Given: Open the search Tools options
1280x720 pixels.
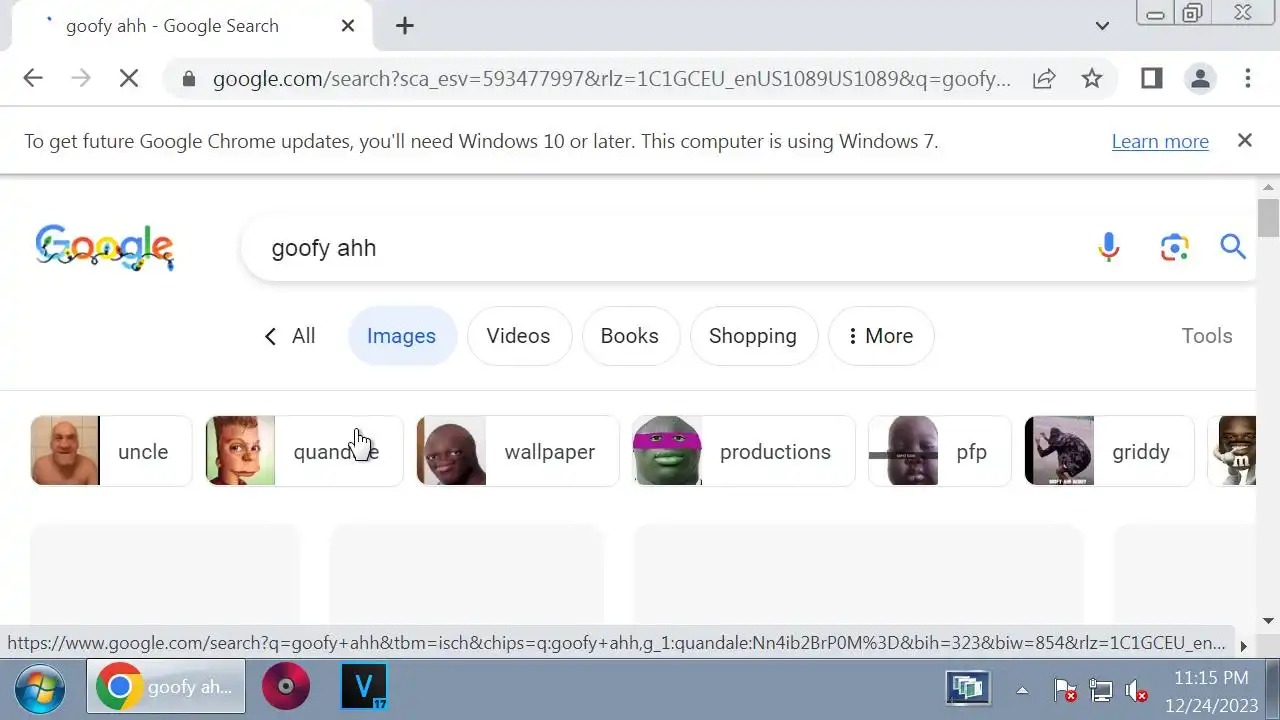Looking at the screenshot, I should tap(1207, 336).
